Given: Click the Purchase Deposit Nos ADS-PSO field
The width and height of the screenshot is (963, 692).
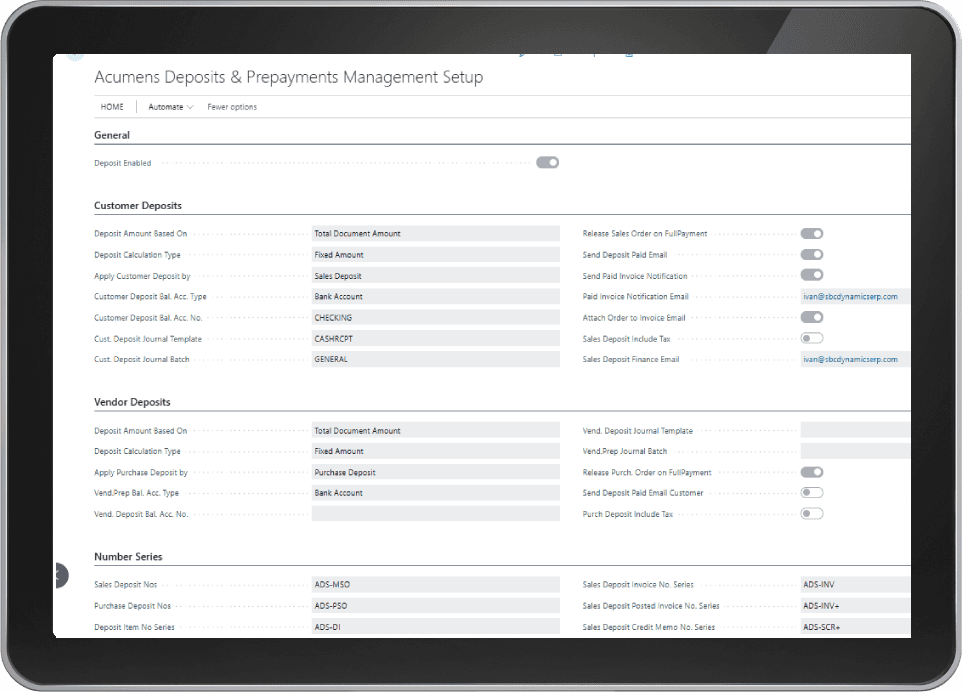Looking at the screenshot, I should 435,606.
